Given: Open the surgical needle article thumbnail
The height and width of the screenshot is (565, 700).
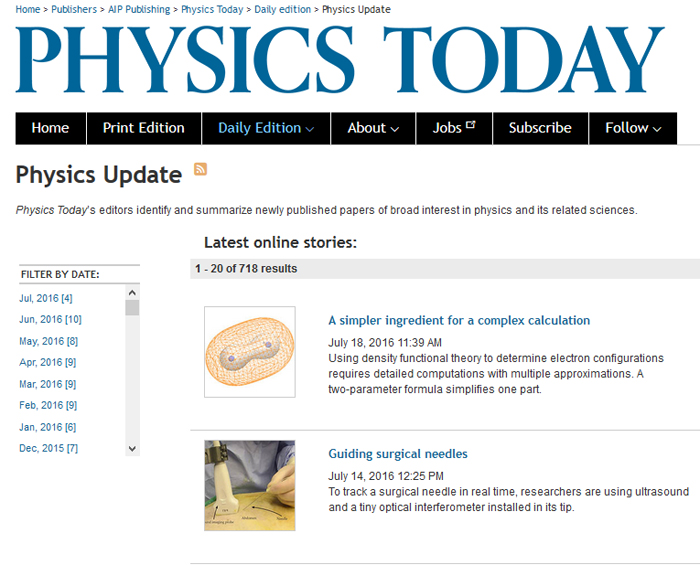Looking at the screenshot, I should point(250,485).
